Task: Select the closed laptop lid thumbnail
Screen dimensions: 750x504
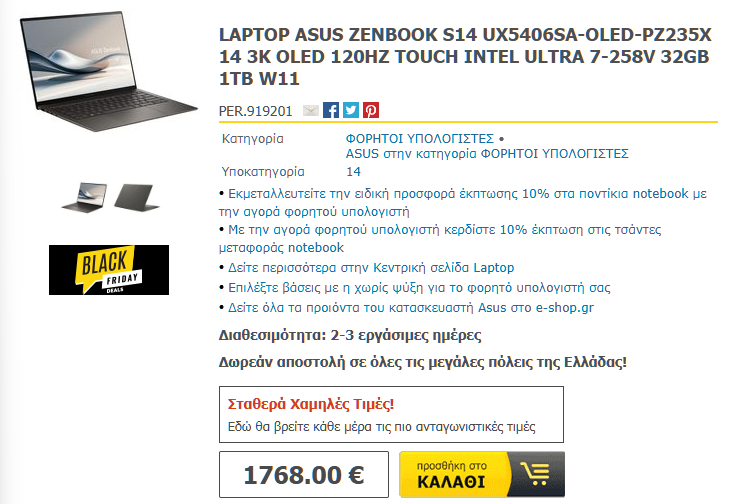Action: 136,197
